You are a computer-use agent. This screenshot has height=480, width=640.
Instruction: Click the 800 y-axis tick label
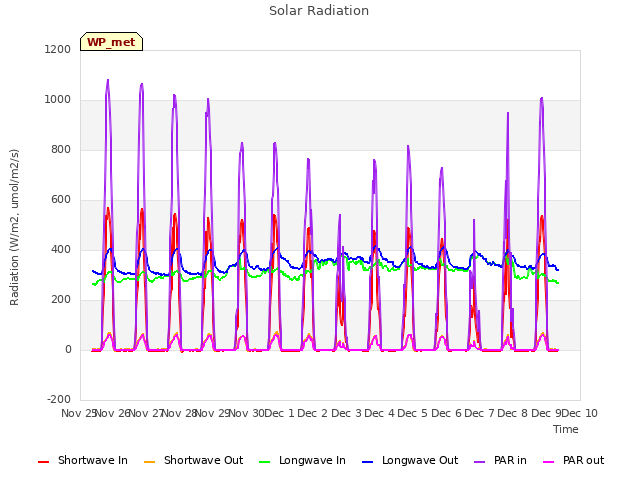coord(61,149)
